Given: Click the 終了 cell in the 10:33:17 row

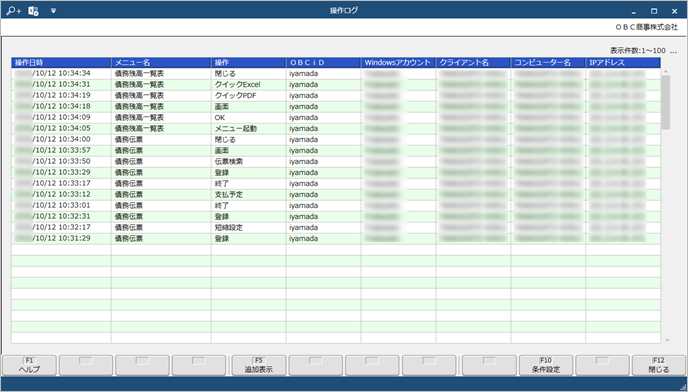Looking at the screenshot, I should click(248, 183).
